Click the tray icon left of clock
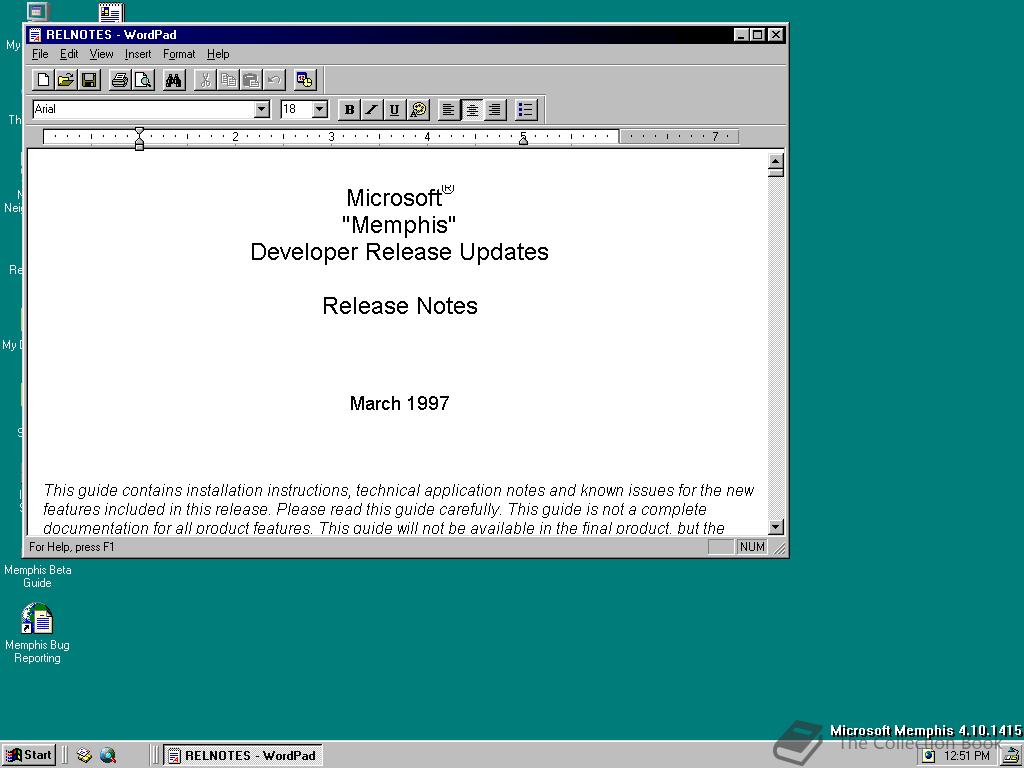This screenshot has width=1024, height=768. 929,756
